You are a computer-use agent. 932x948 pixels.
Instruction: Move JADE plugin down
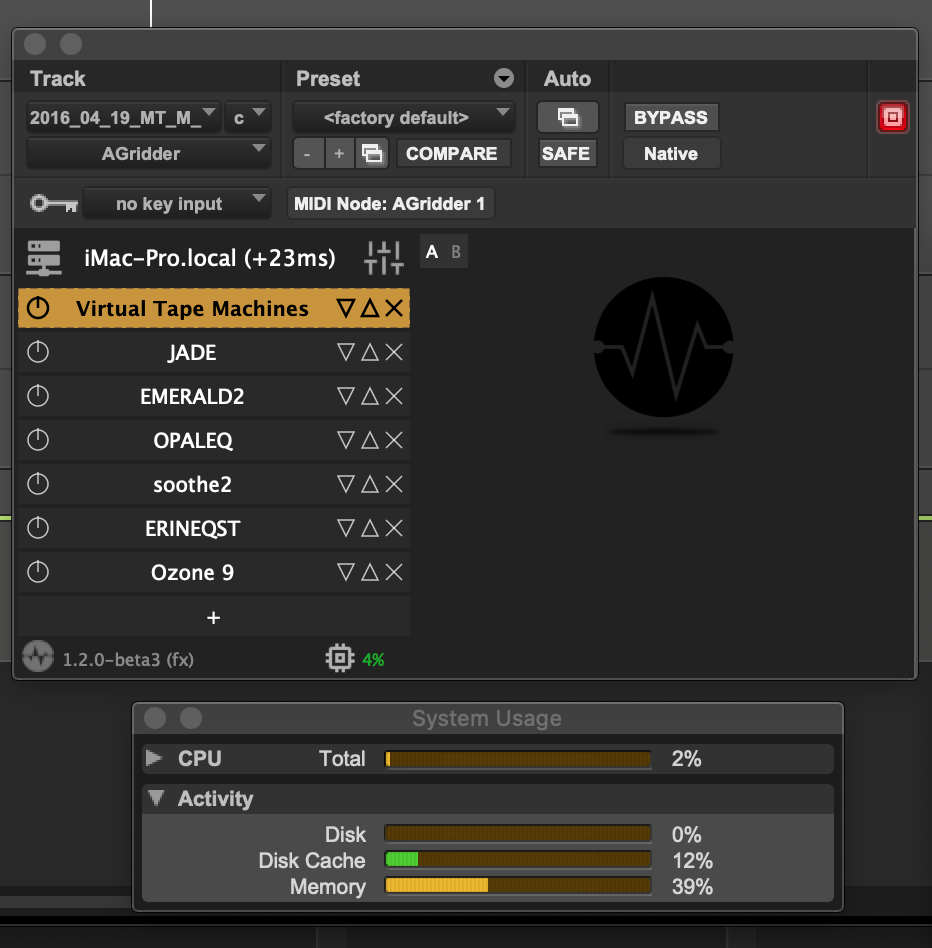[346, 352]
